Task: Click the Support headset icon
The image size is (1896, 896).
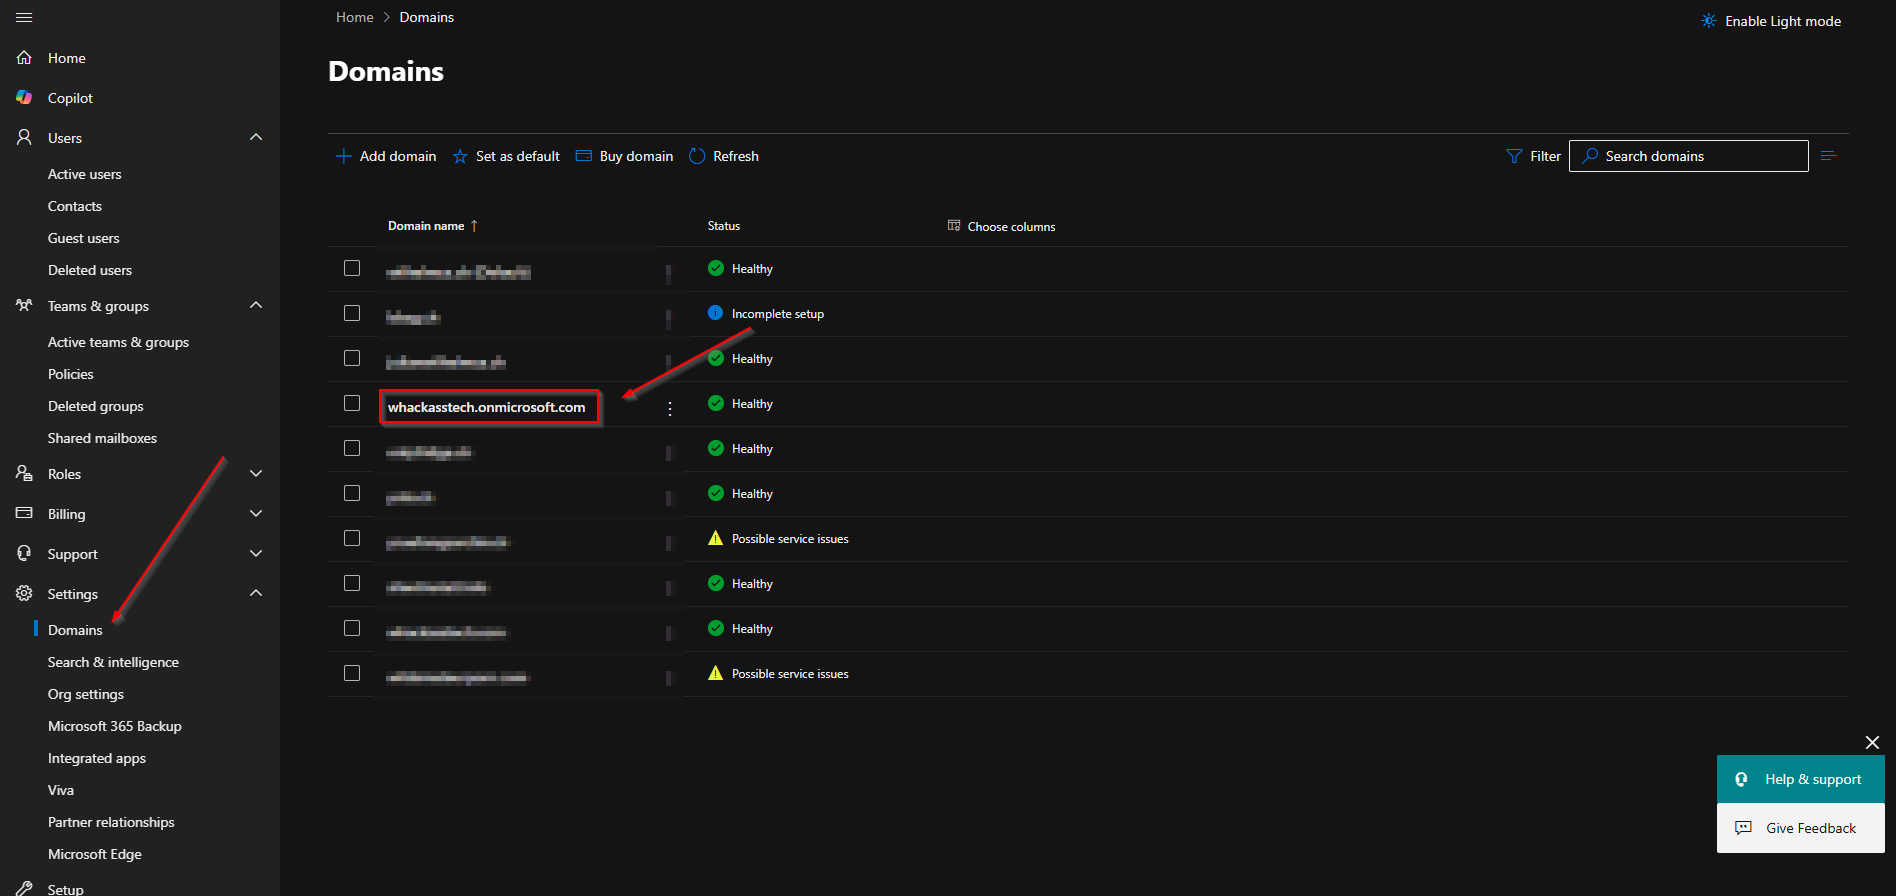Action: click(x=24, y=553)
